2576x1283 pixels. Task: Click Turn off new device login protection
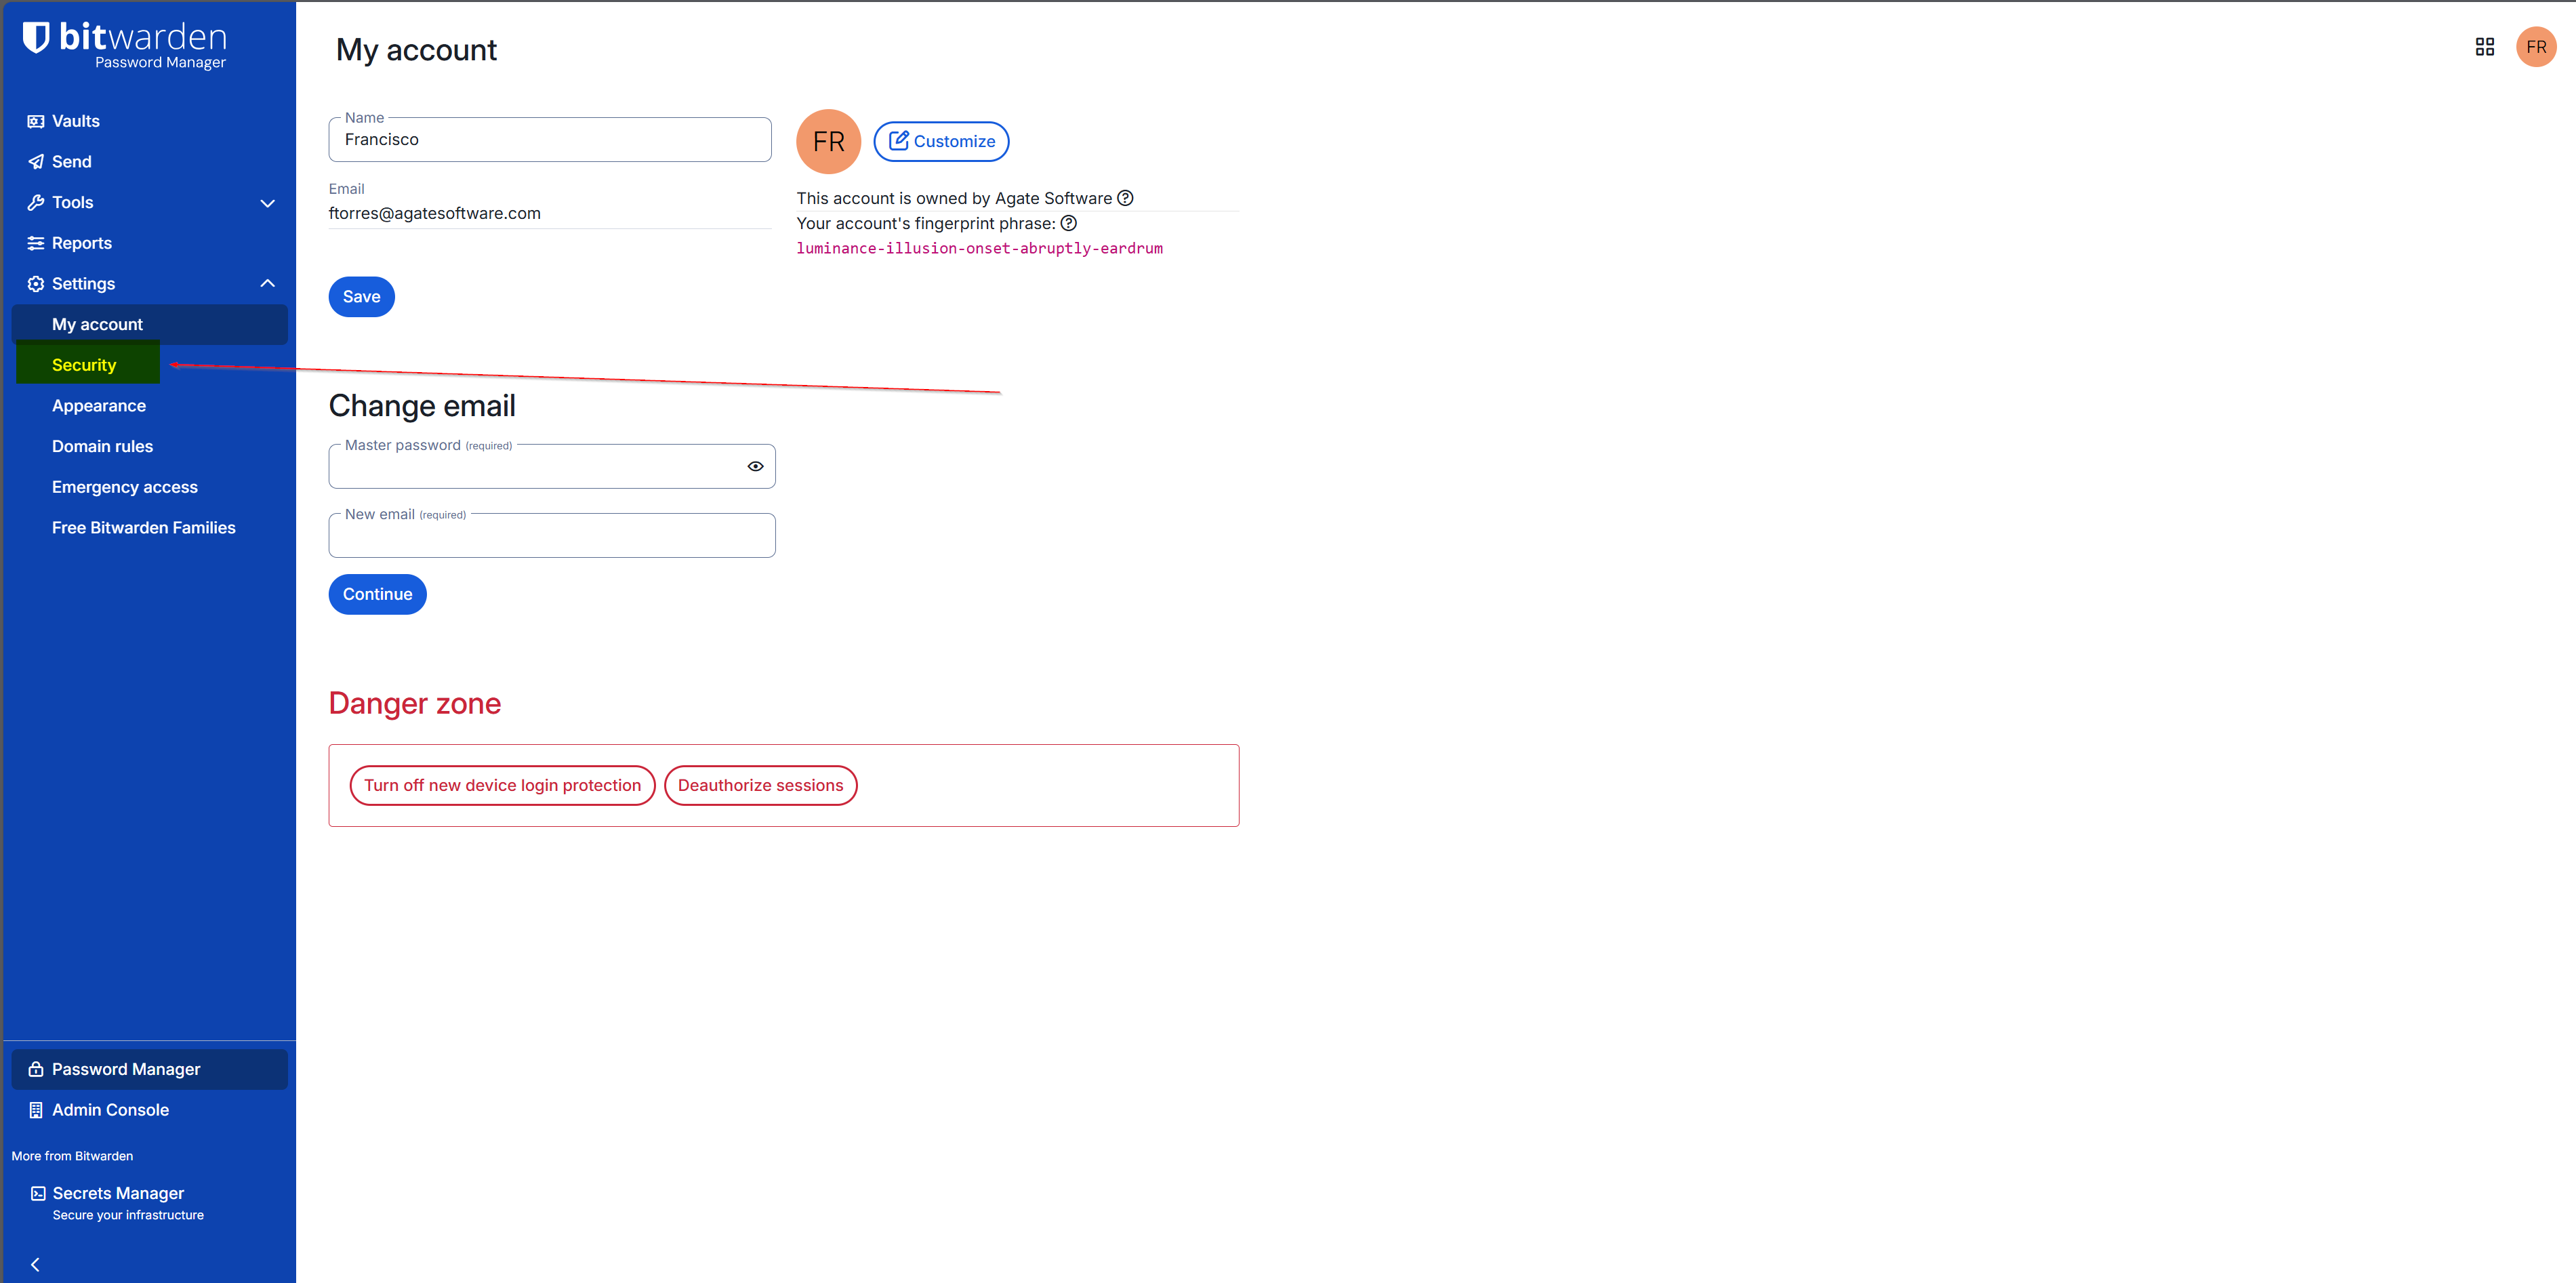coord(502,785)
